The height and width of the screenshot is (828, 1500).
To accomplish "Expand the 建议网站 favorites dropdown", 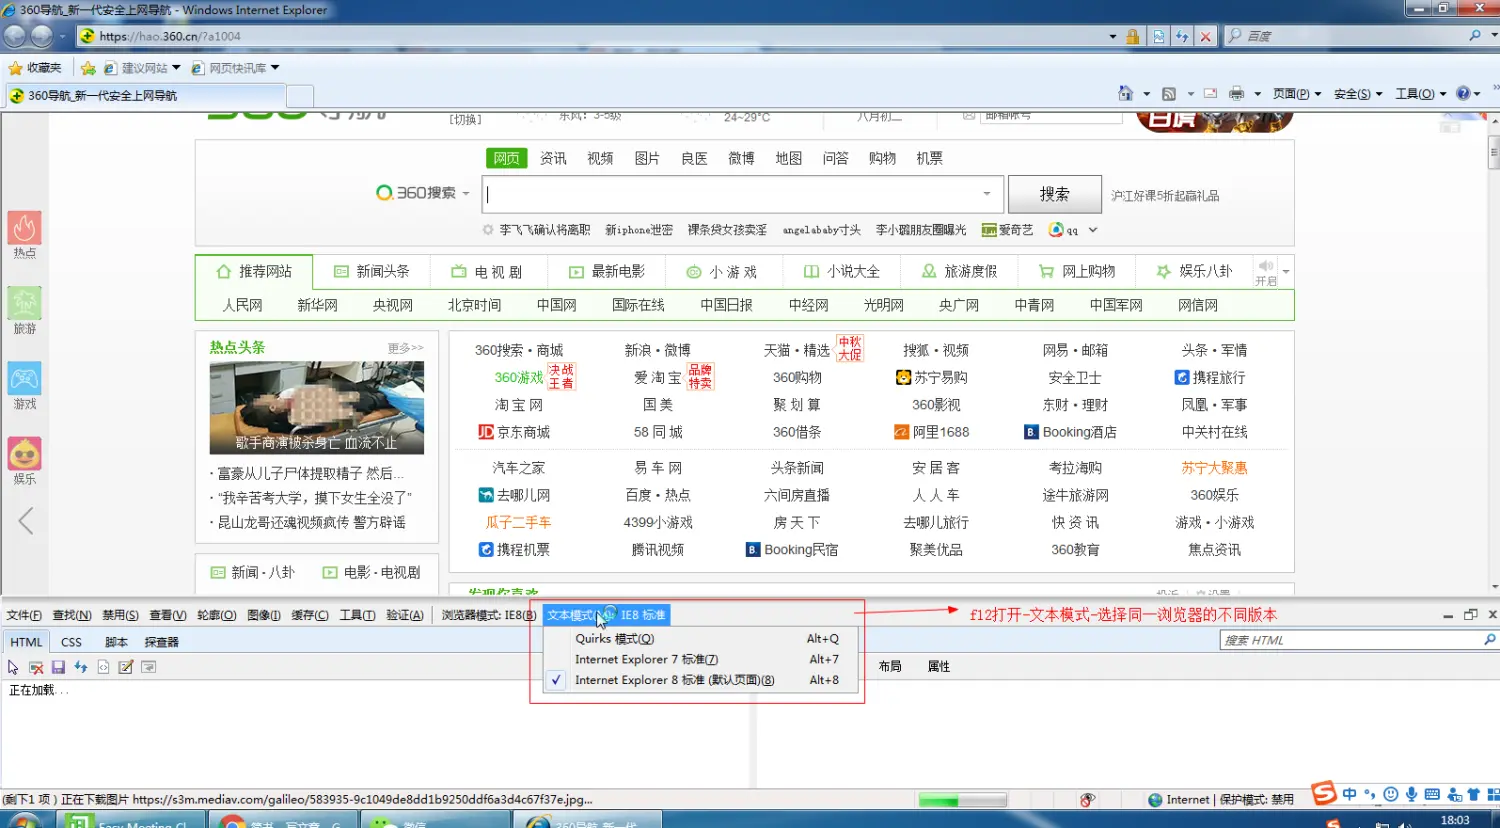I will coord(176,68).
